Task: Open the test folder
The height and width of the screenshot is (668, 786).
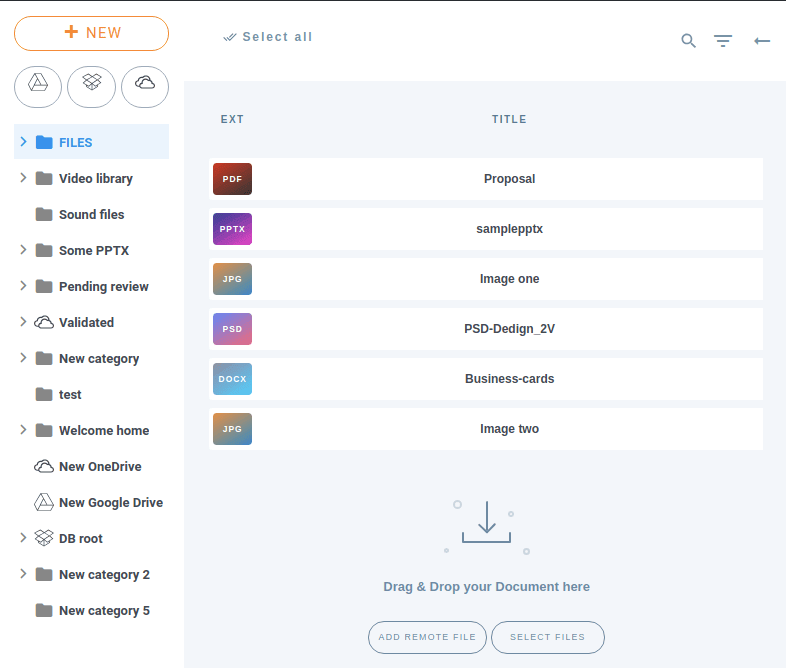Action: tap(70, 395)
